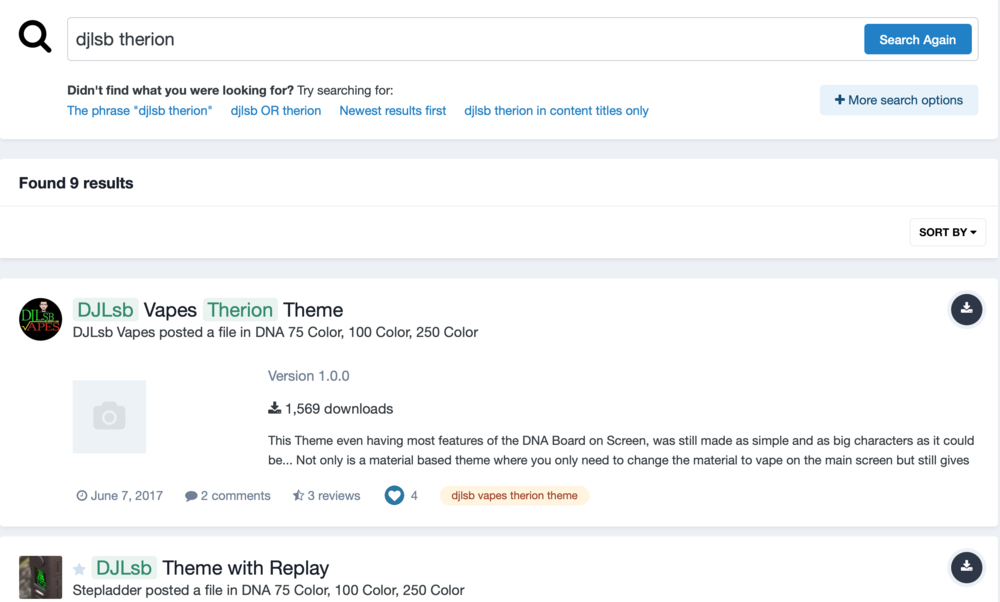Select the djlsb OR therion search link
Screen dimensions: 1000x602
(x=276, y=110)
